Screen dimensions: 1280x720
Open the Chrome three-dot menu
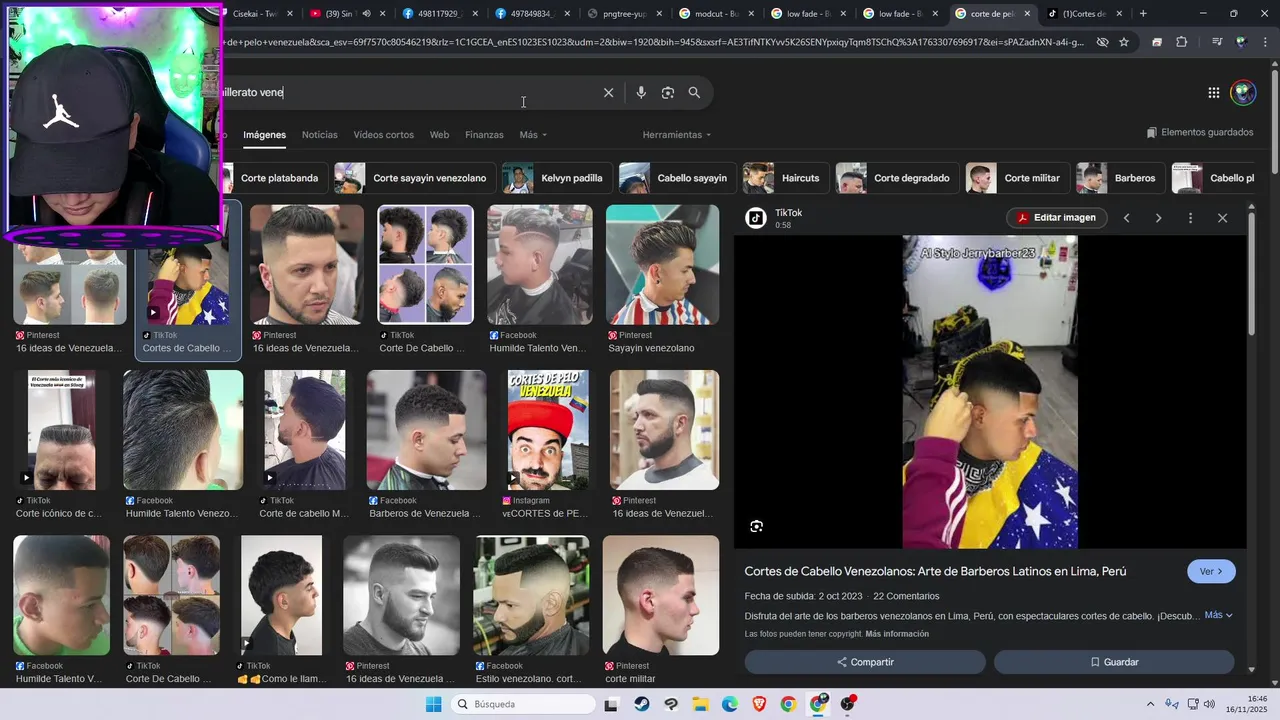pos(1265,42)
